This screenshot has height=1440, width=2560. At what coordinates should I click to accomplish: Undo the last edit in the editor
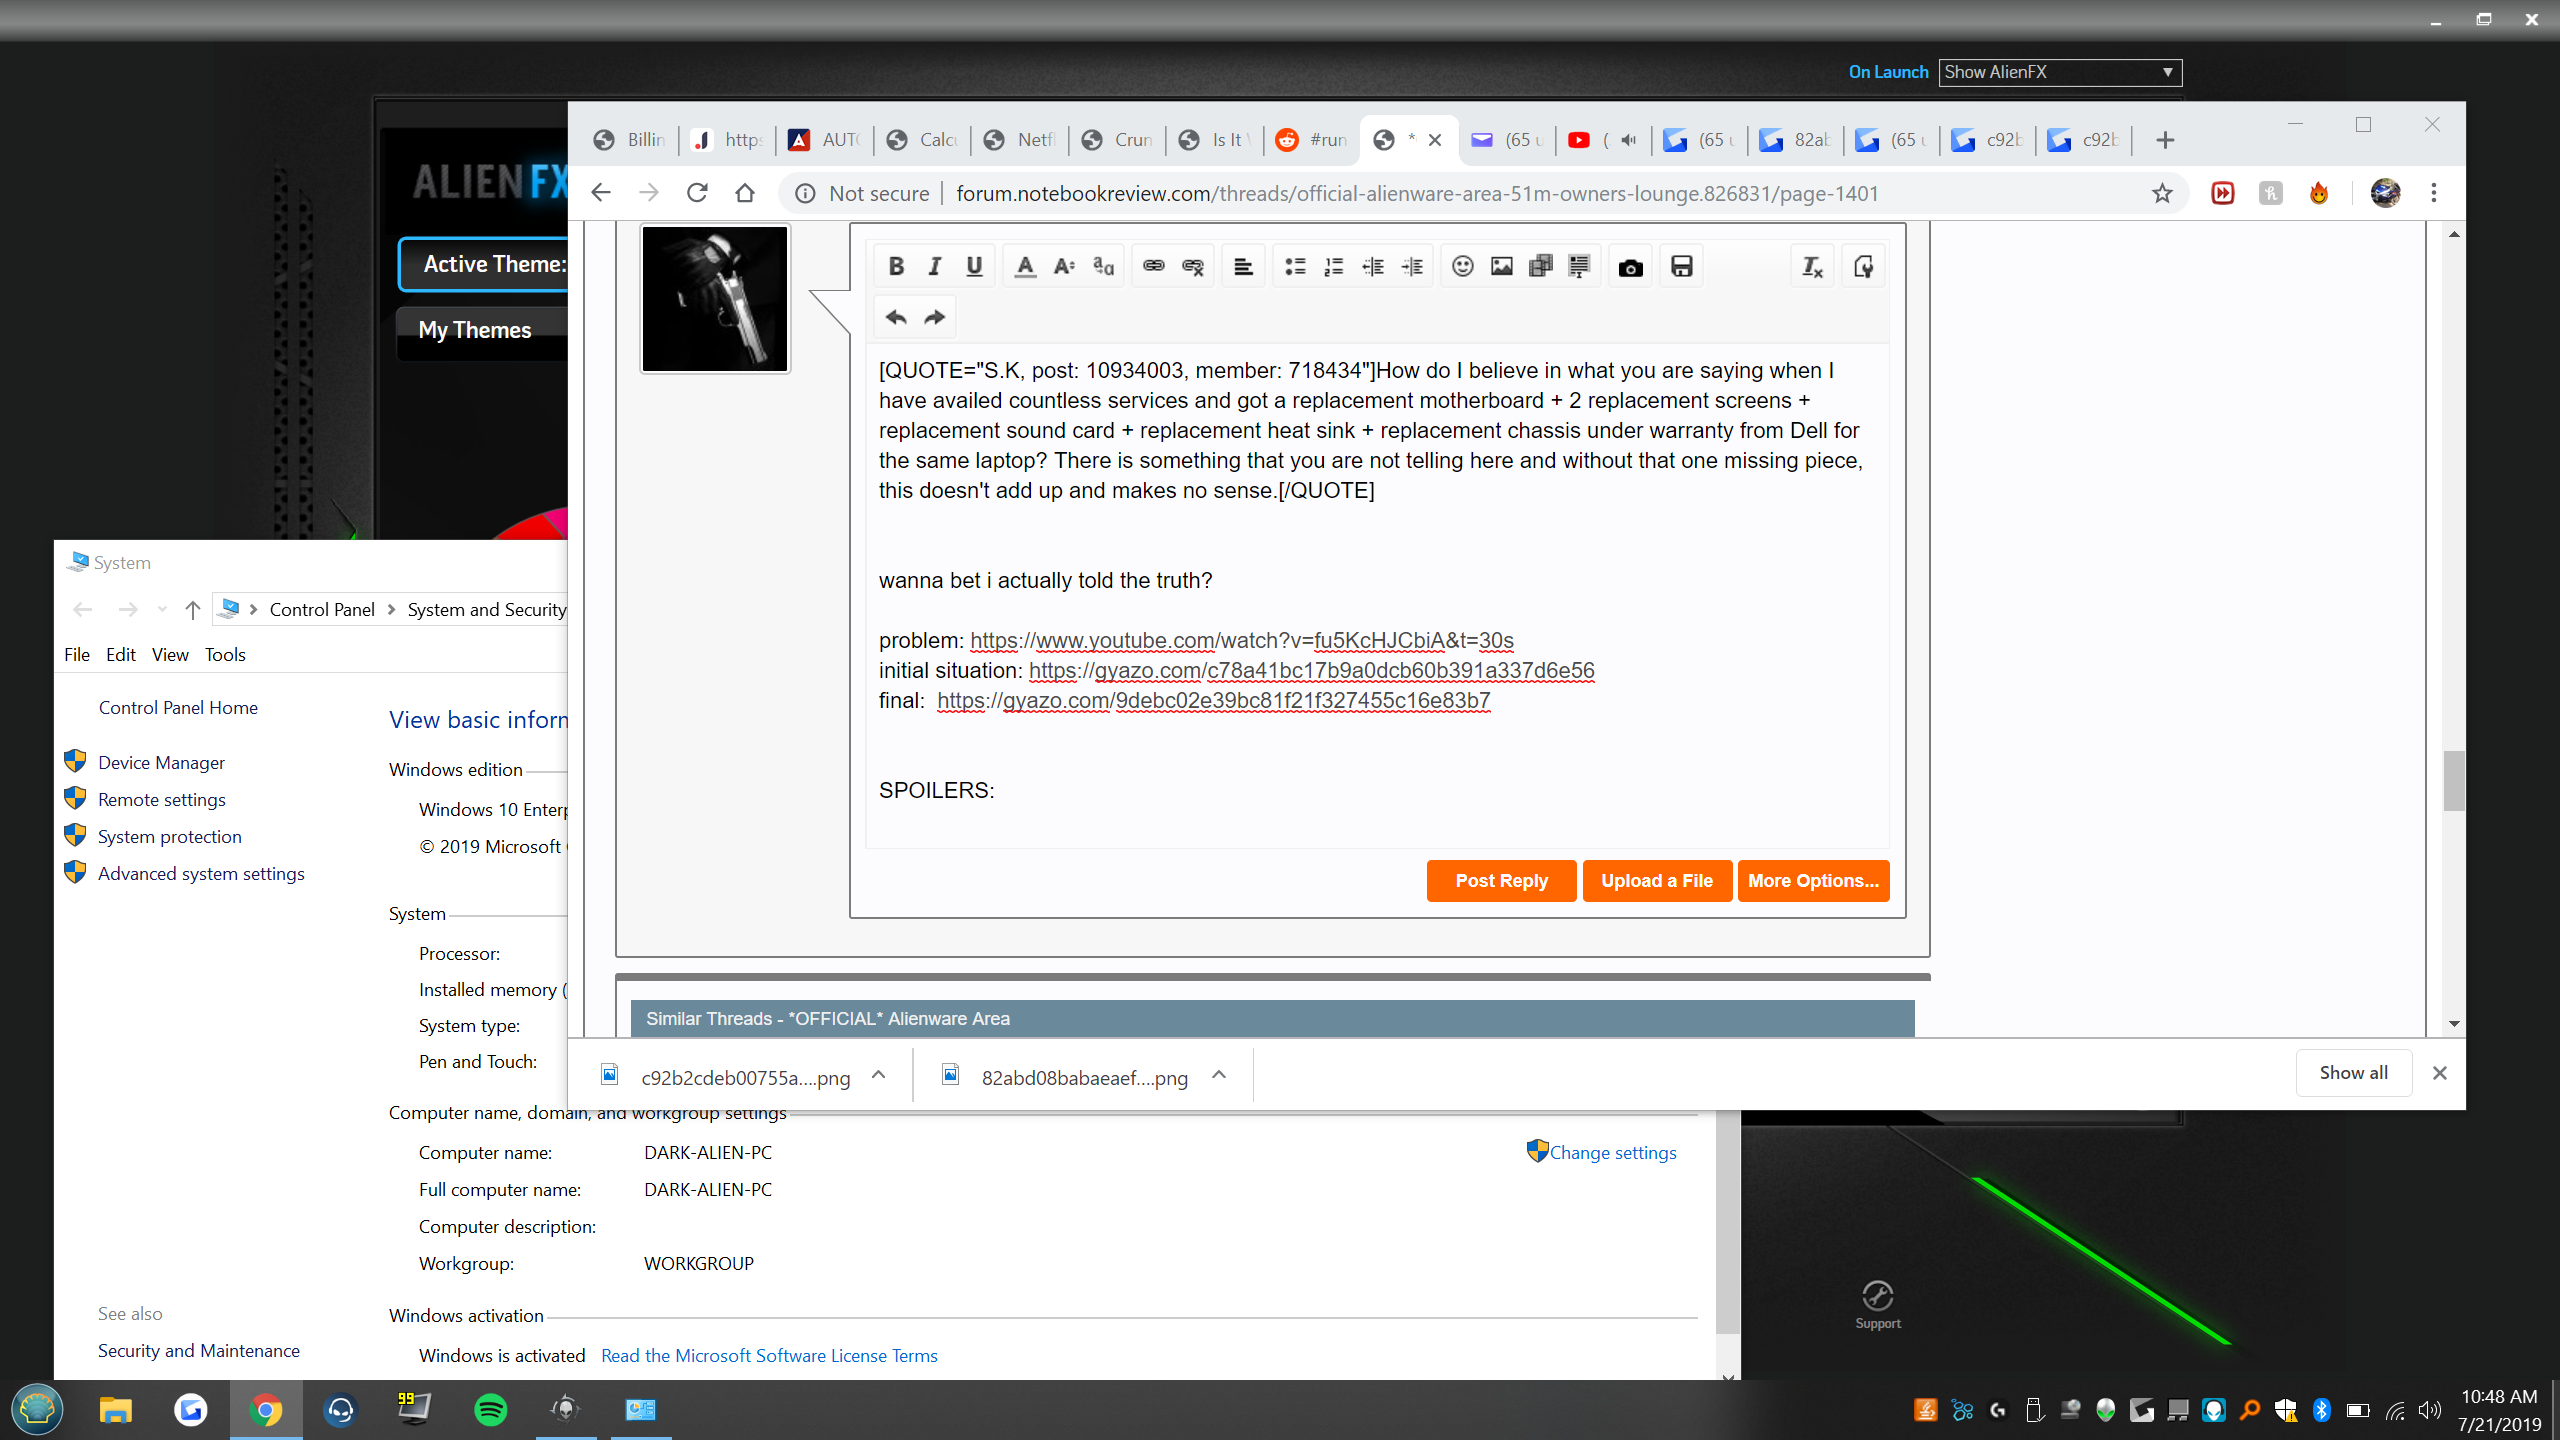(x=896, y=317)
